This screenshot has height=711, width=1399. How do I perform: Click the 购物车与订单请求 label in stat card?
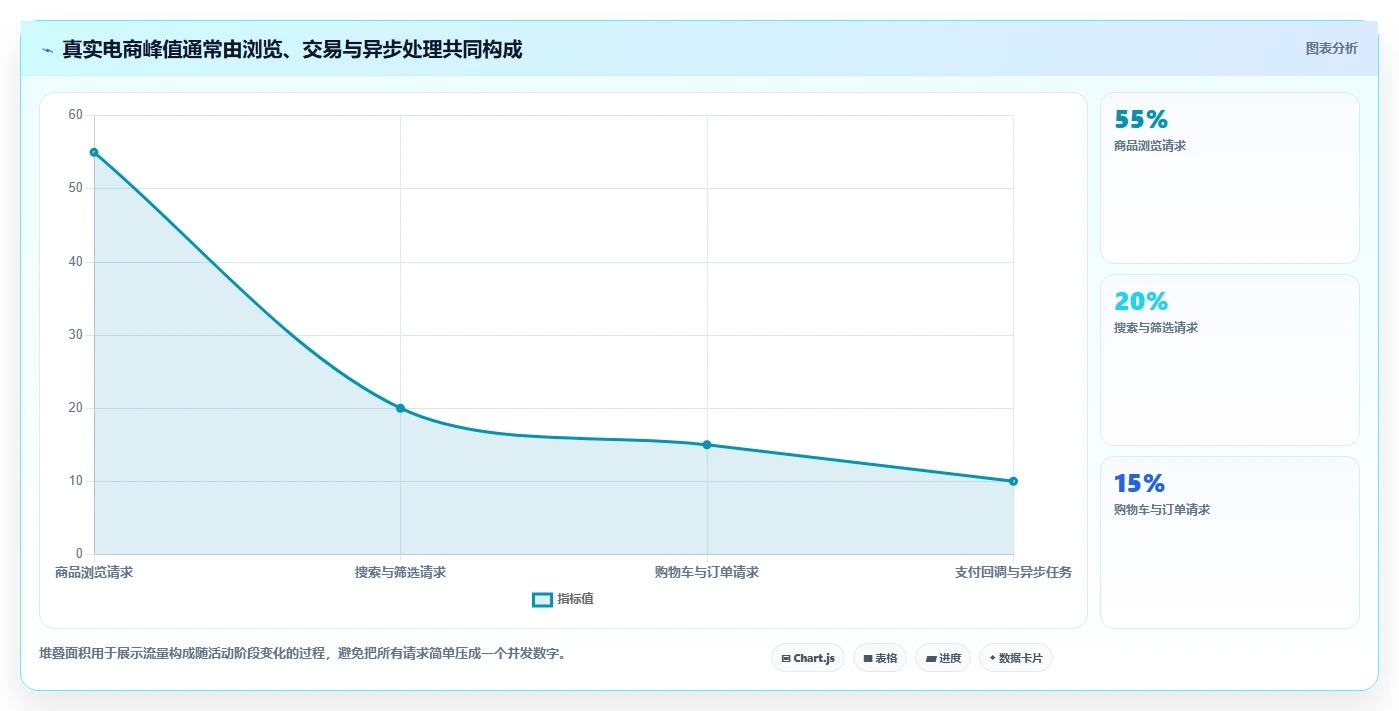pos(1162,510)
